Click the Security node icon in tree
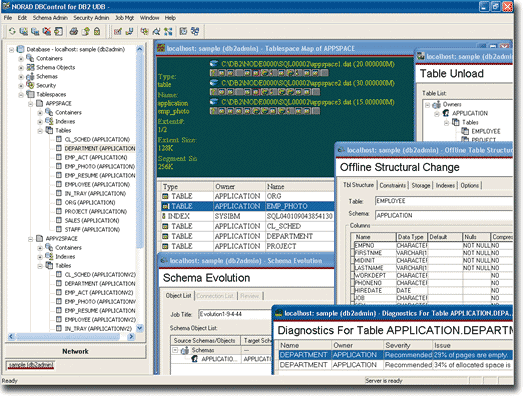Viewport: 525px width, 398px height. coord(30,85)
